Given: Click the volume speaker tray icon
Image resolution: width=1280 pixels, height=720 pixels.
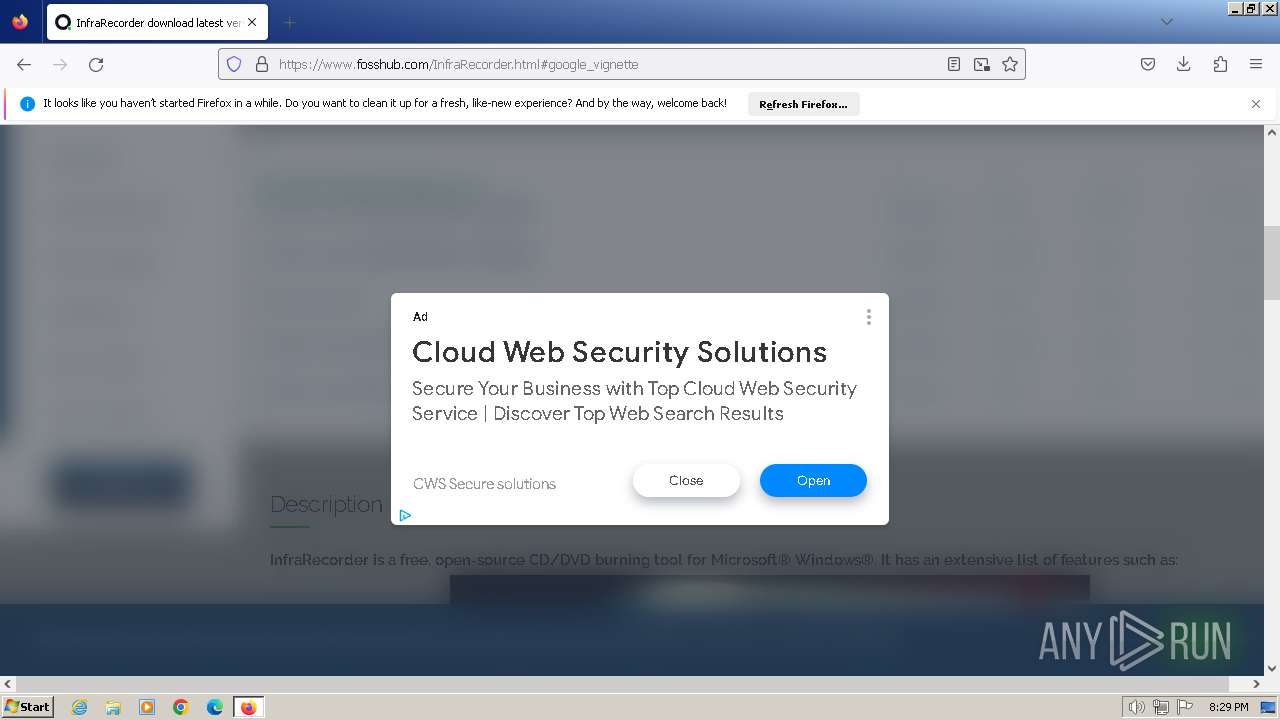Looking at the screenshot, I should [x=1136, y=707].
